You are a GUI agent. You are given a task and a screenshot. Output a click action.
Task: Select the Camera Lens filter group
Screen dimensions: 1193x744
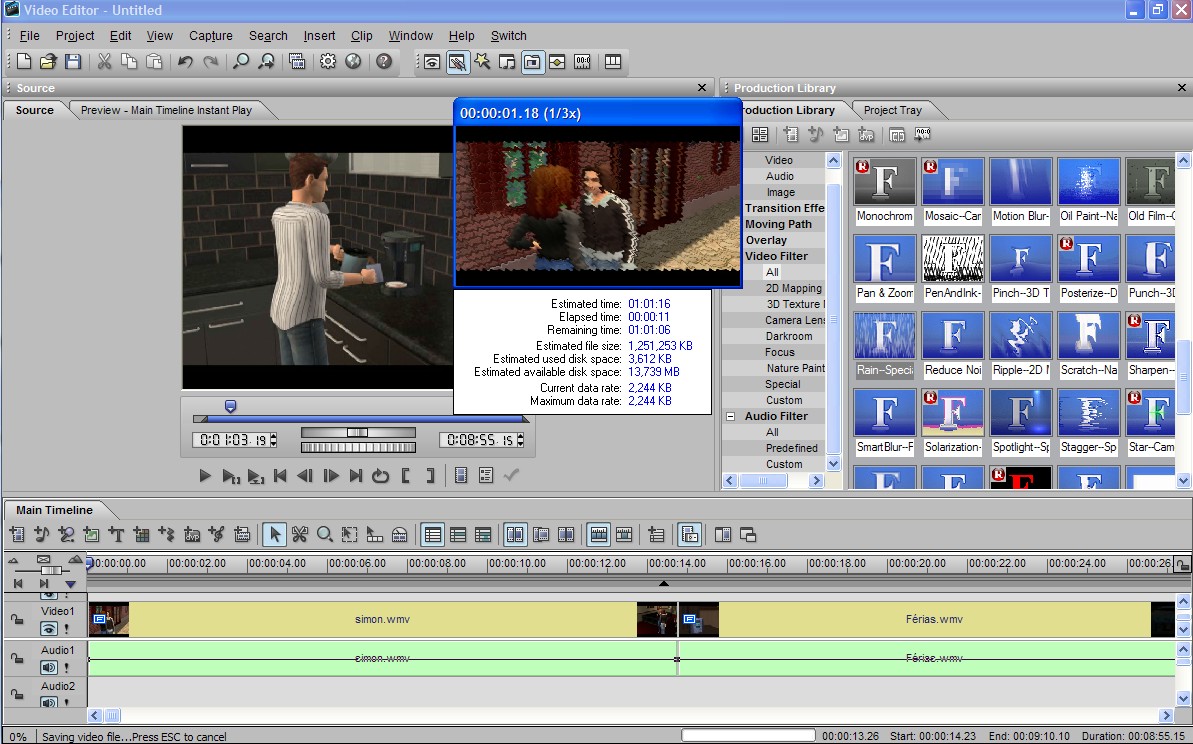795,320
